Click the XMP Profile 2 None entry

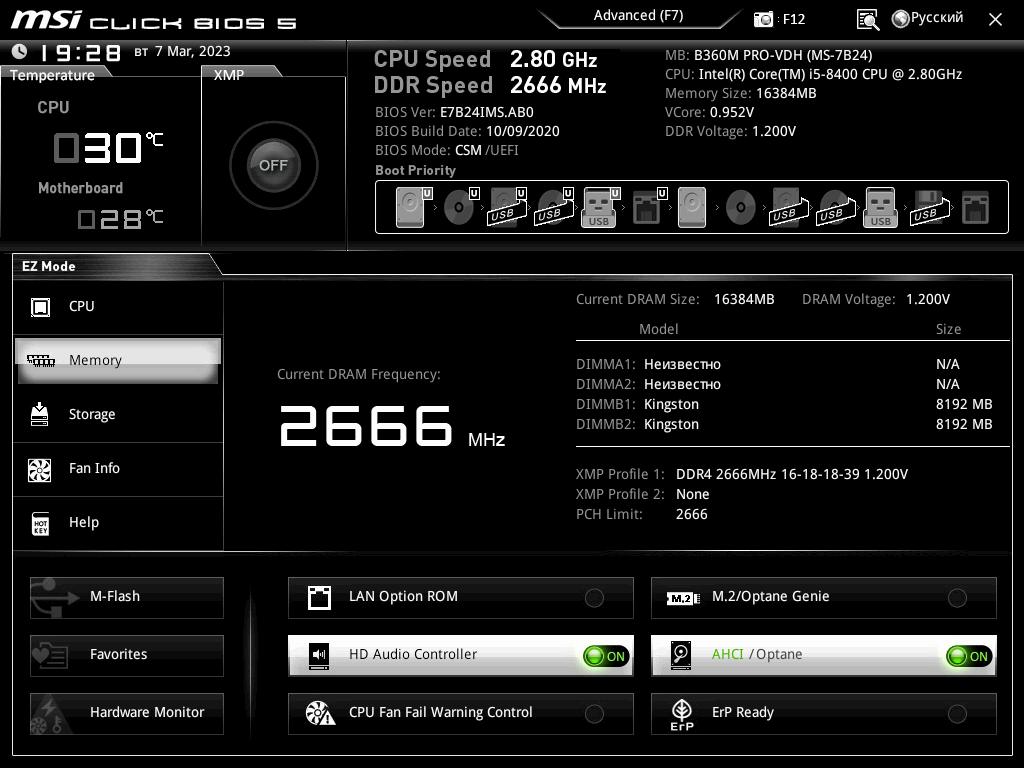[x=643, y=494]
